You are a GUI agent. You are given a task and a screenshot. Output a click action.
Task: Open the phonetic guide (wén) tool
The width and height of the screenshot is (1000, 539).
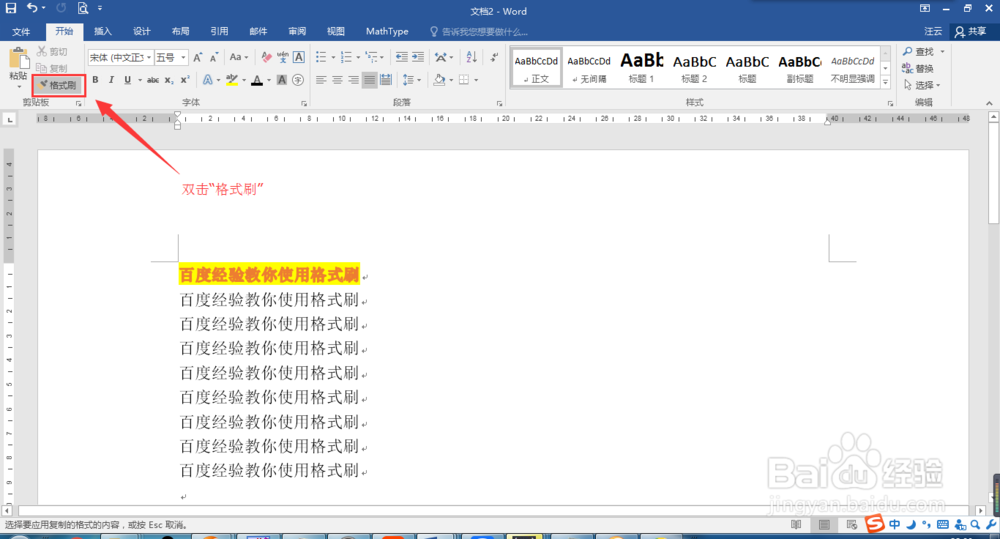pyautogui.click(x=283, y=57)
